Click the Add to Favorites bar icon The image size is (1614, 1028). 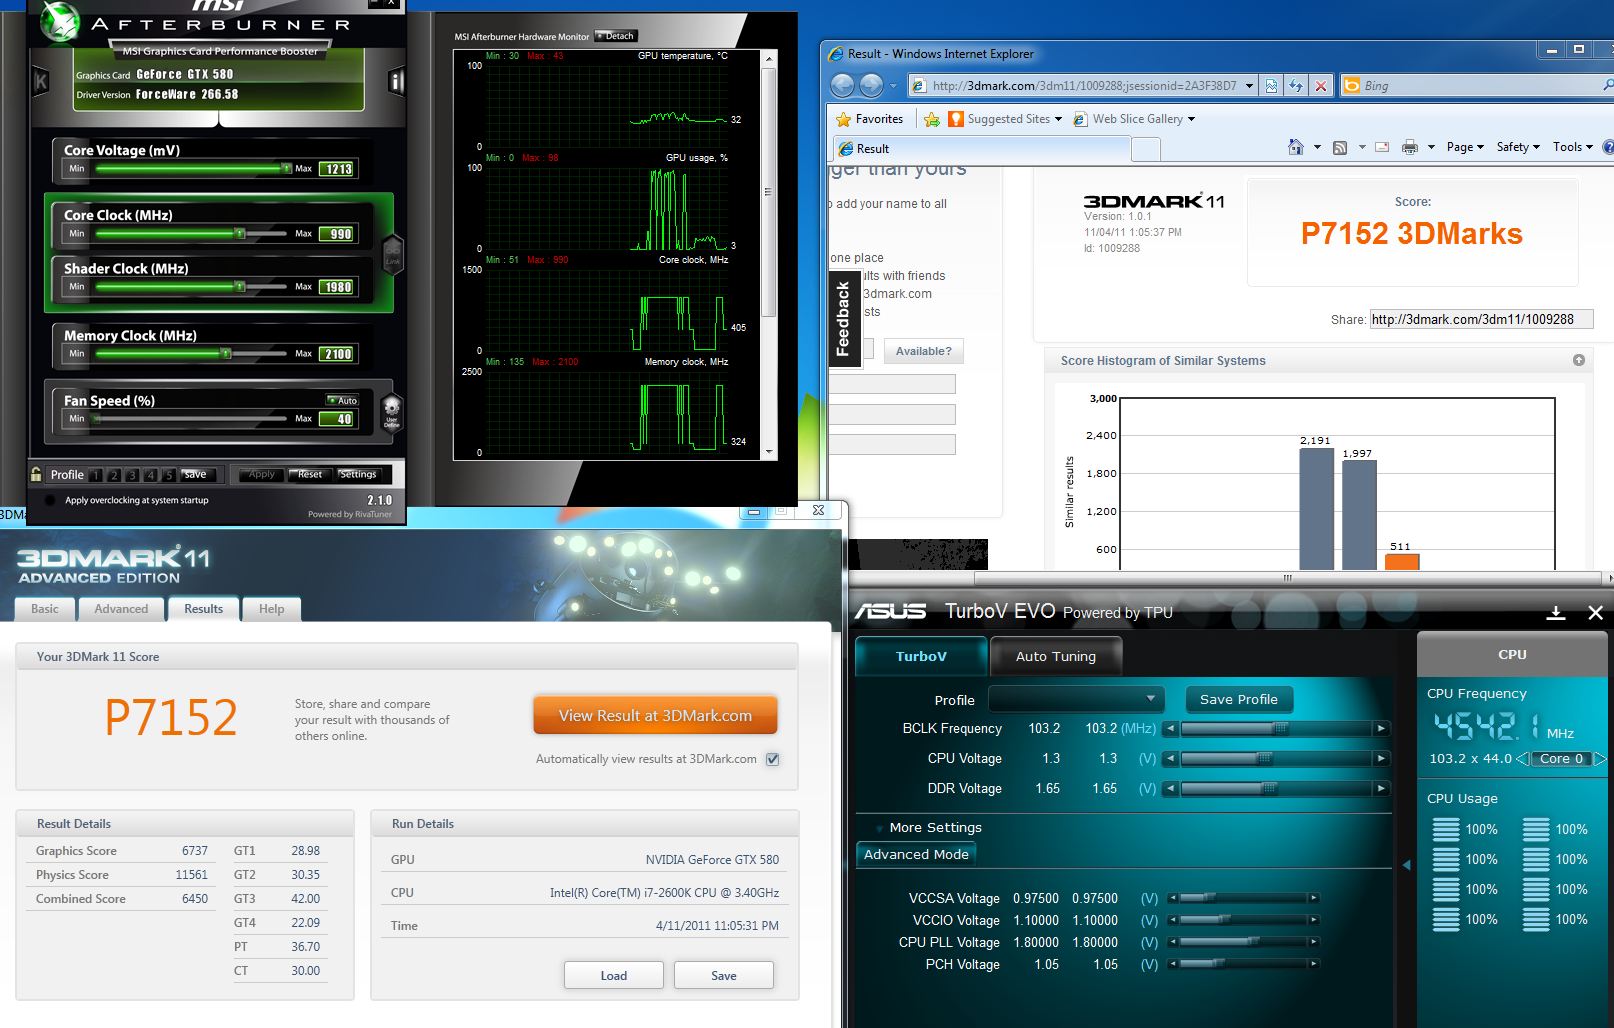[x=932, y=119]
